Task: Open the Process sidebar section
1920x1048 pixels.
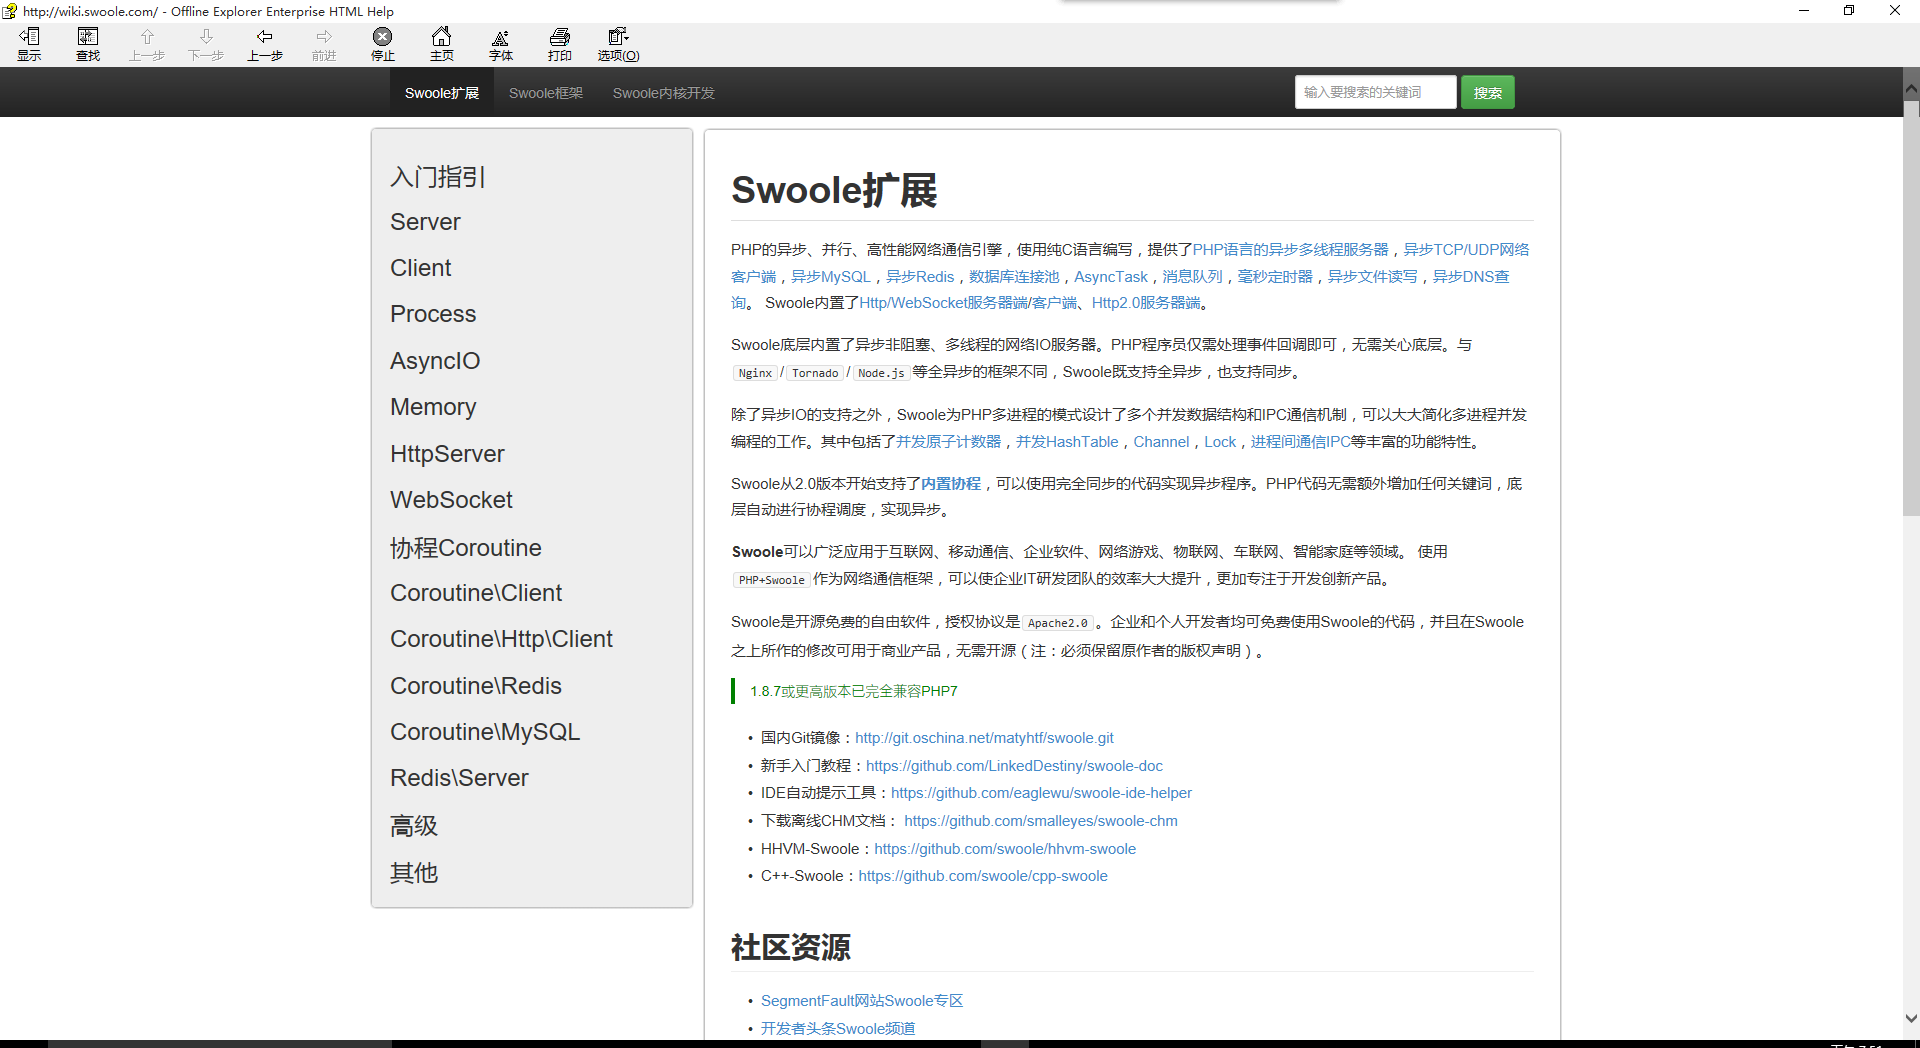Action: tap(433, 314)
